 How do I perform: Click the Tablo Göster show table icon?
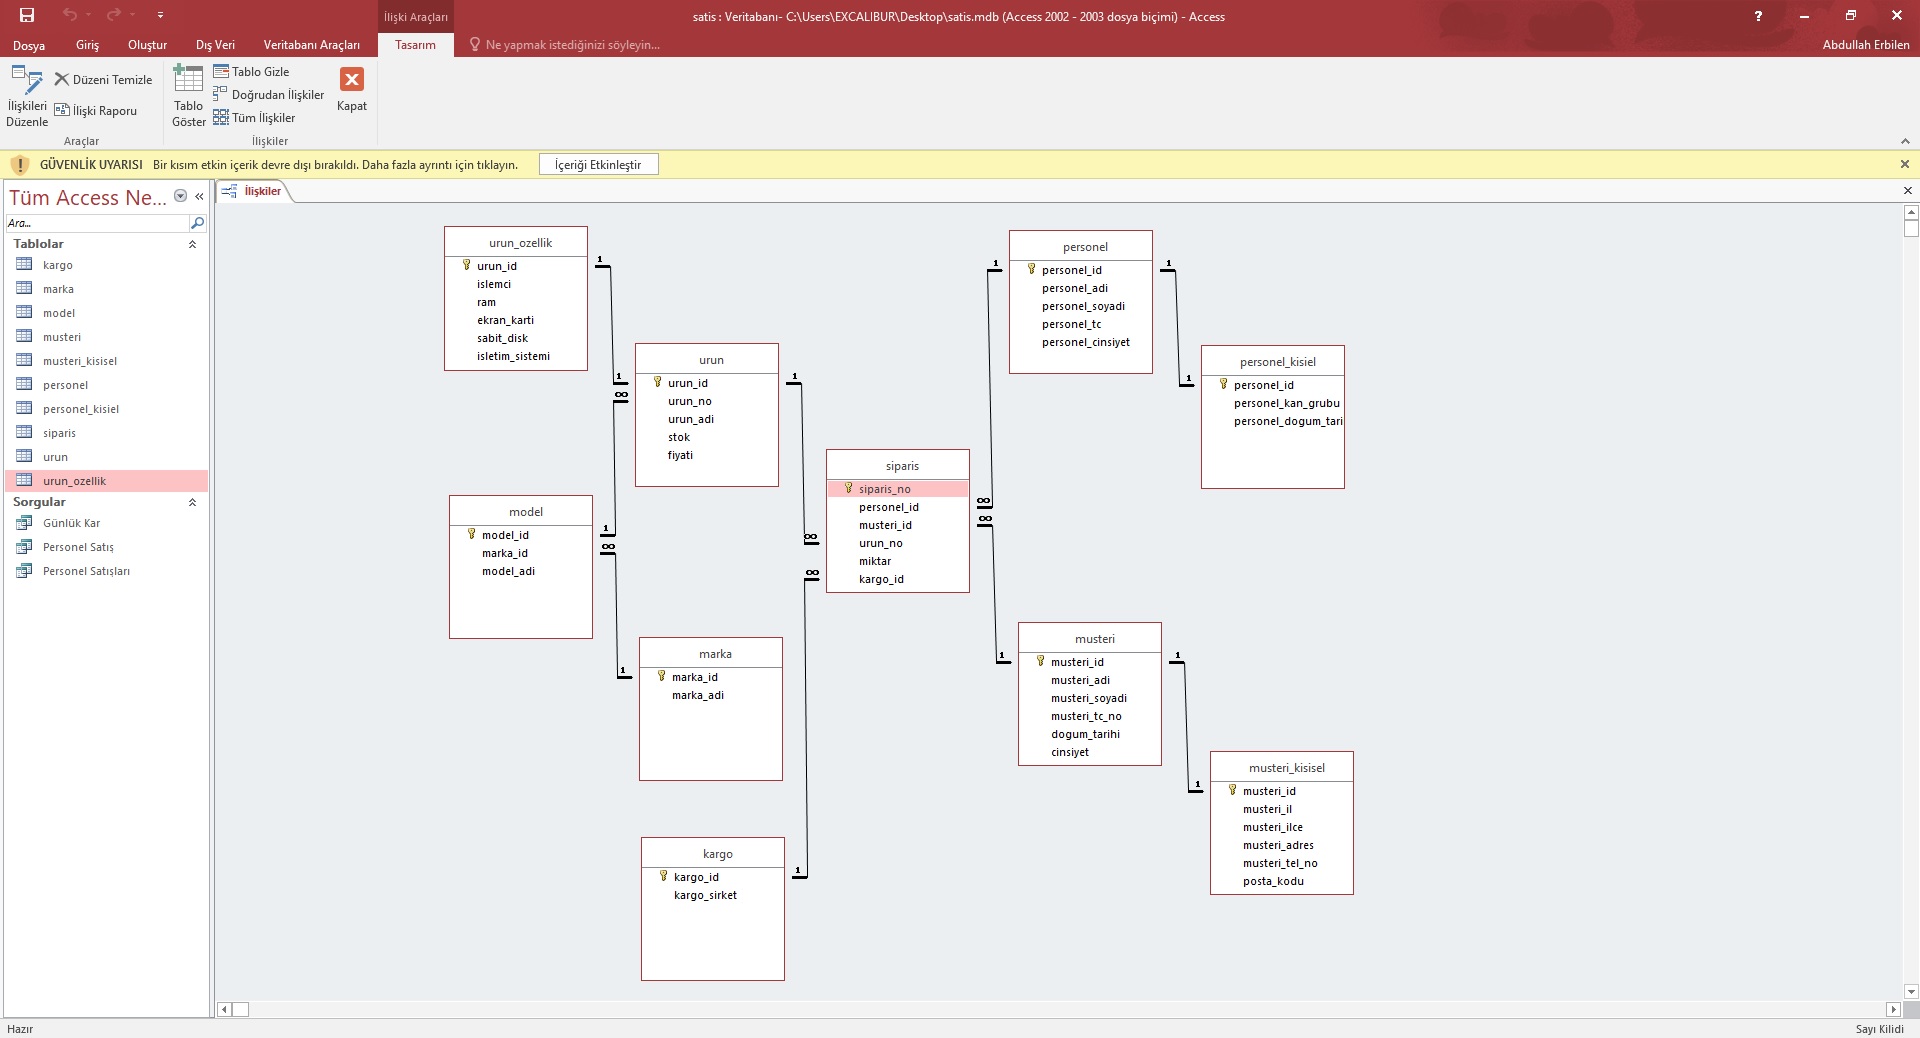(x=188, y=80)
